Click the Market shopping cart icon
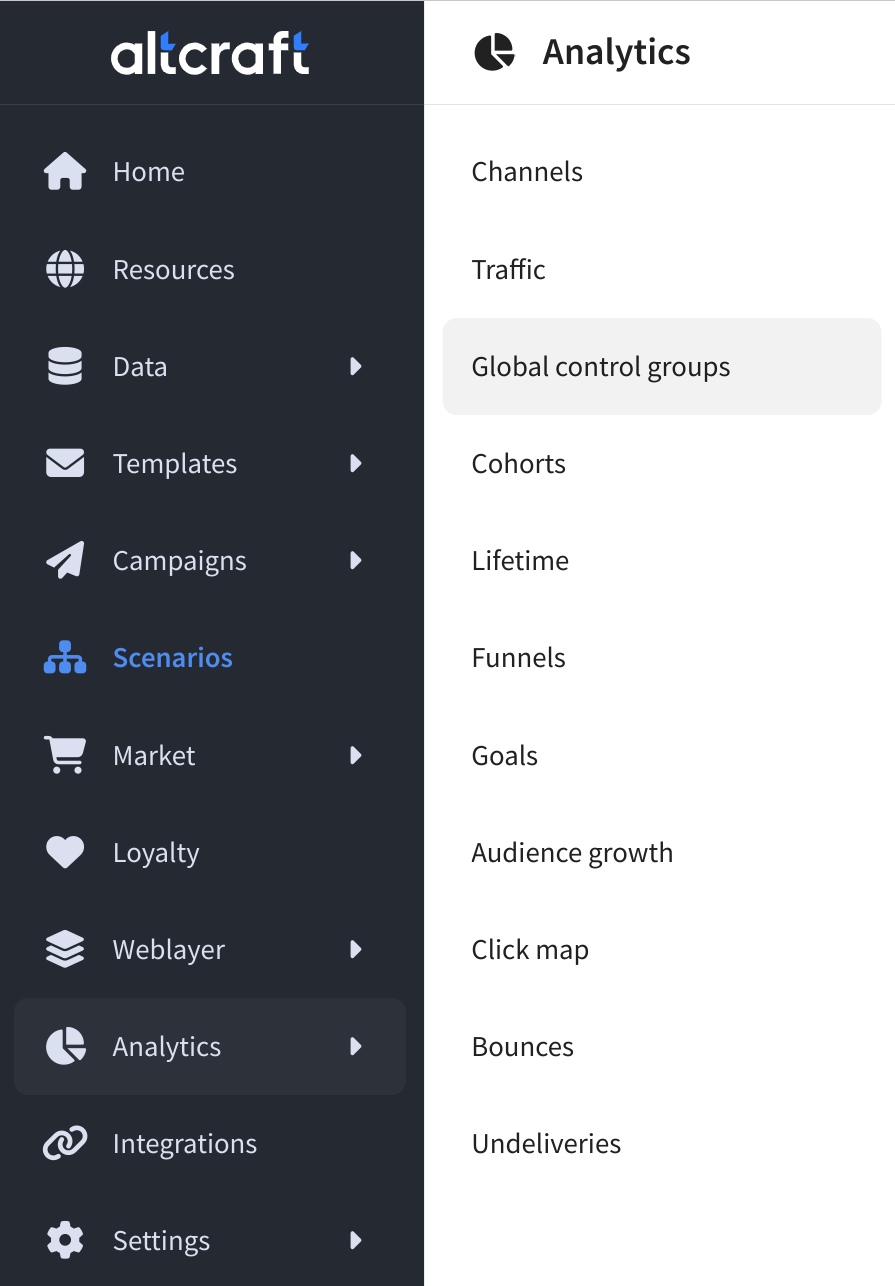This screenshot has height=1286, width=895. pos(65,755)
